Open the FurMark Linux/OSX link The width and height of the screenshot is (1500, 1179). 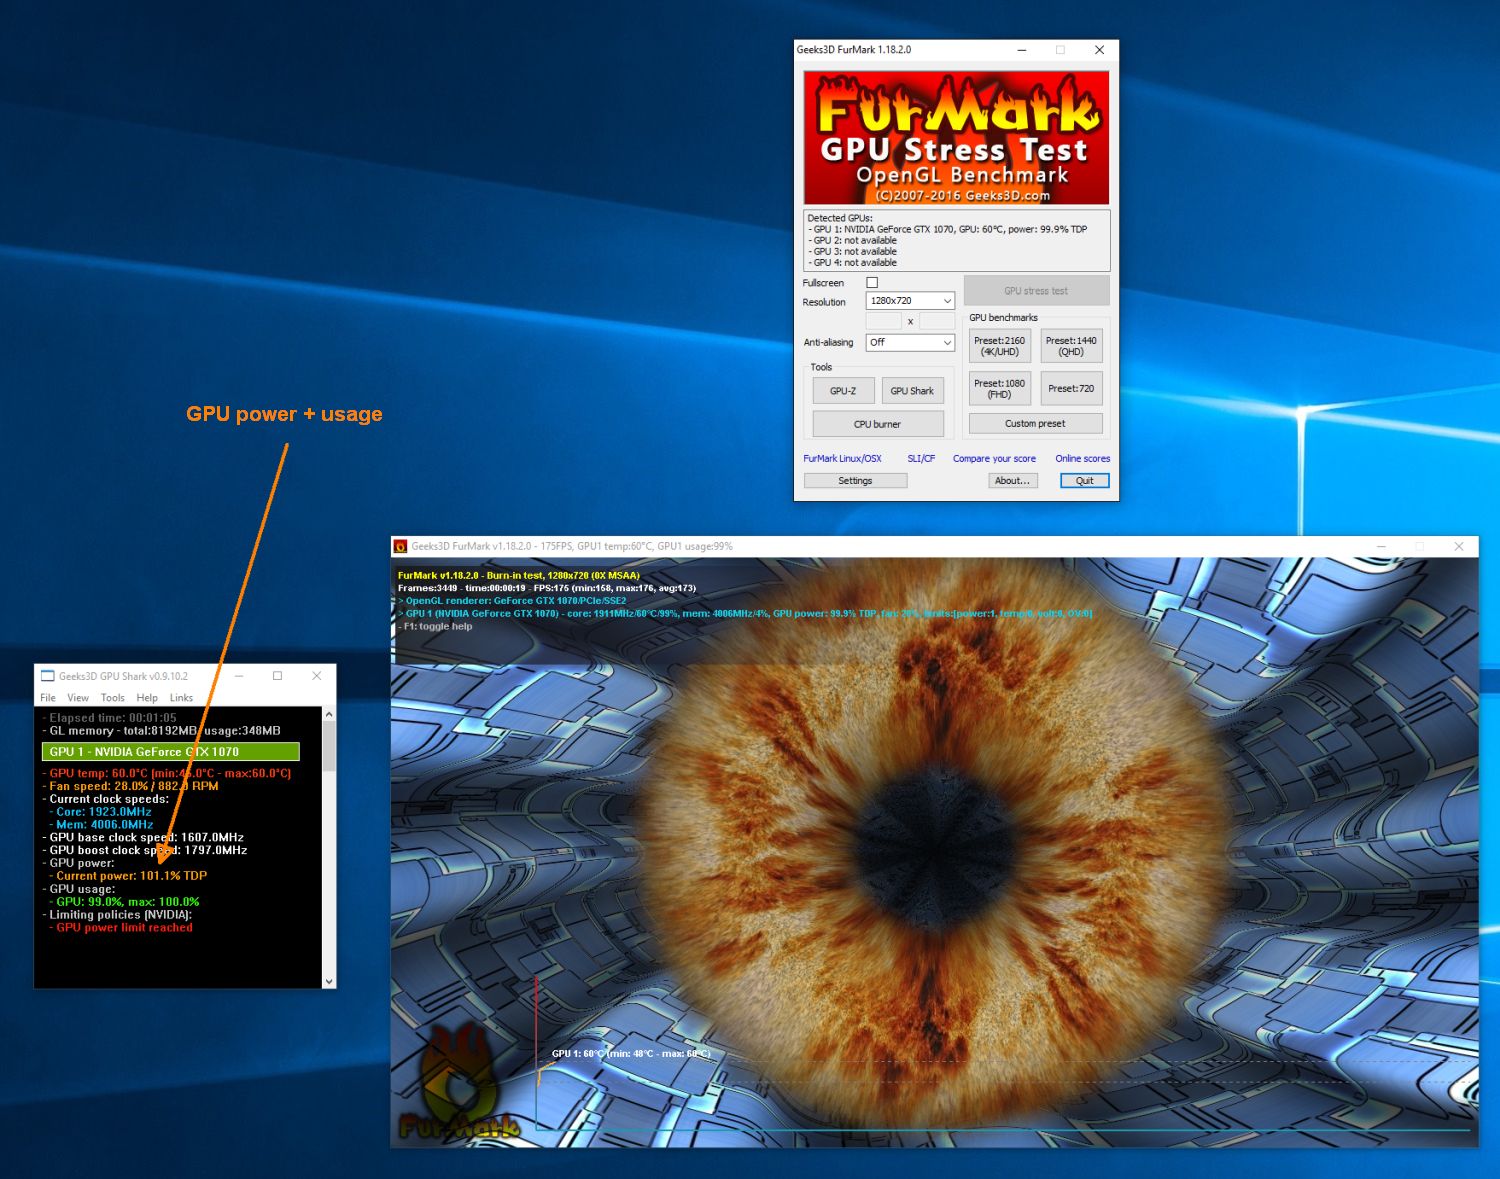[x=843, y=459]
